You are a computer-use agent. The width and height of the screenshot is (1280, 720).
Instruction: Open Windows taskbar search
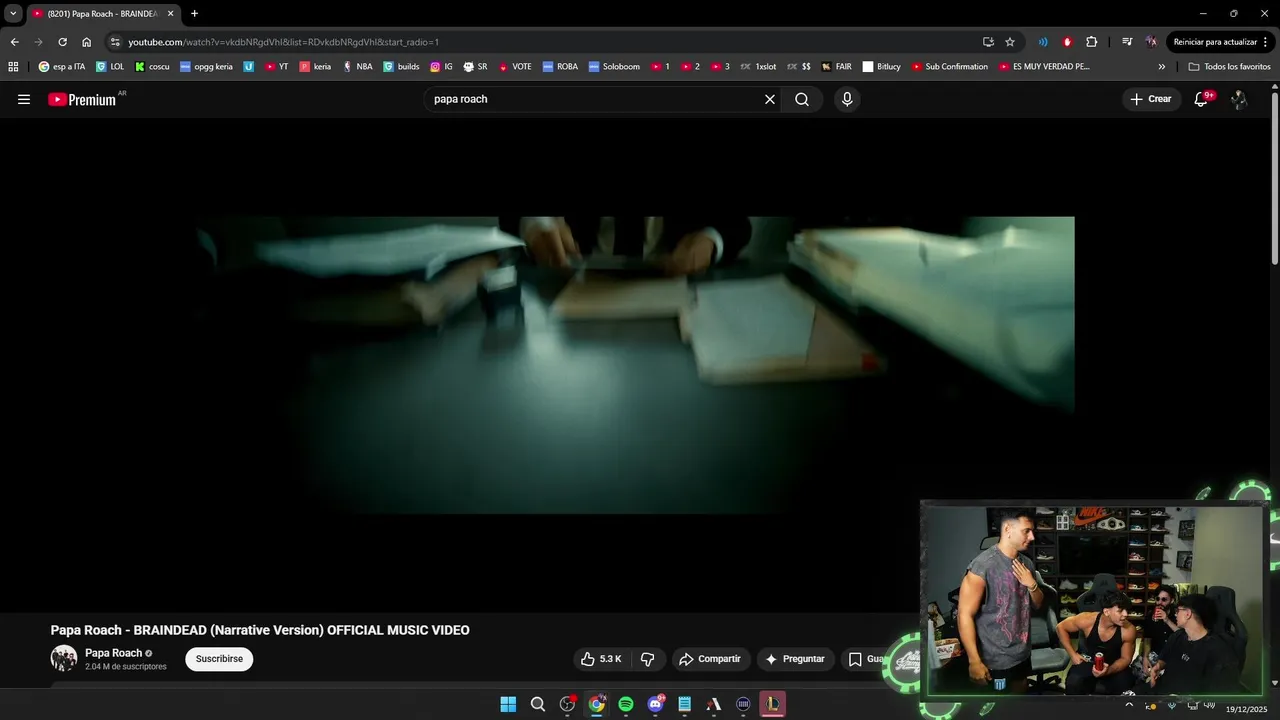(x=538, y=704)
